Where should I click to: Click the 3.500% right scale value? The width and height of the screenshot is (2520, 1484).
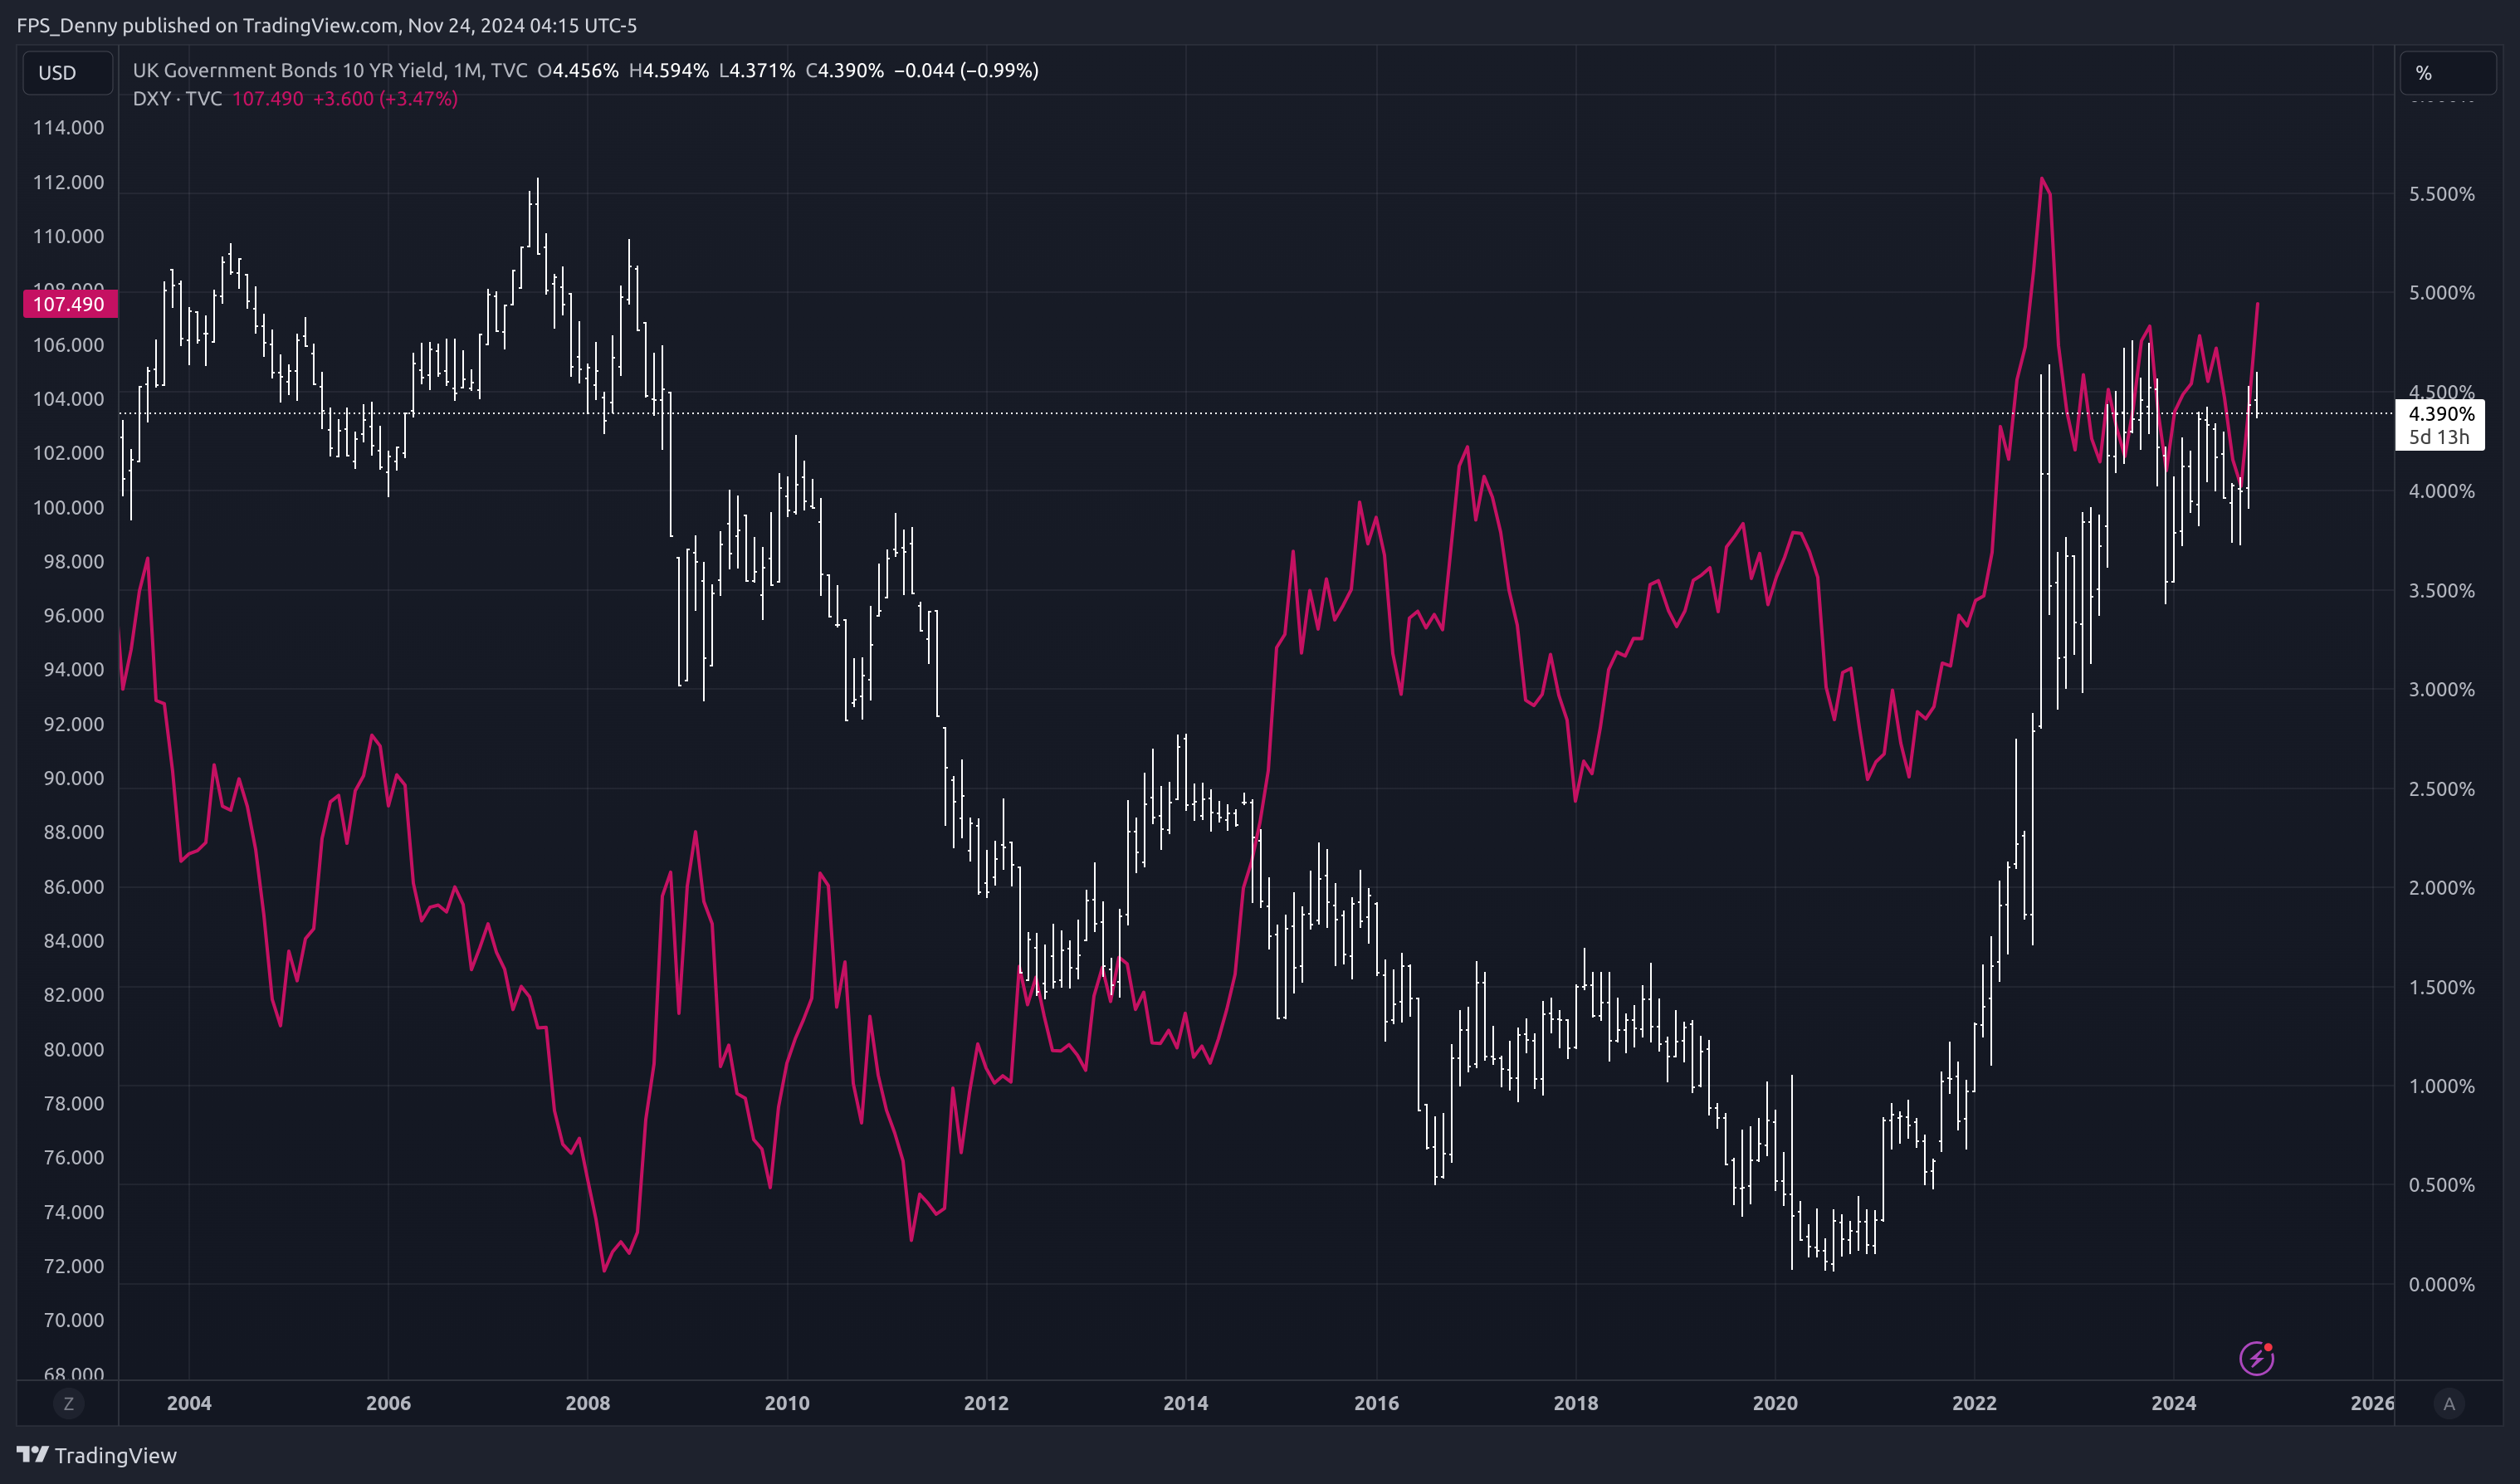pyautogui.click(x=2441, y=591)
